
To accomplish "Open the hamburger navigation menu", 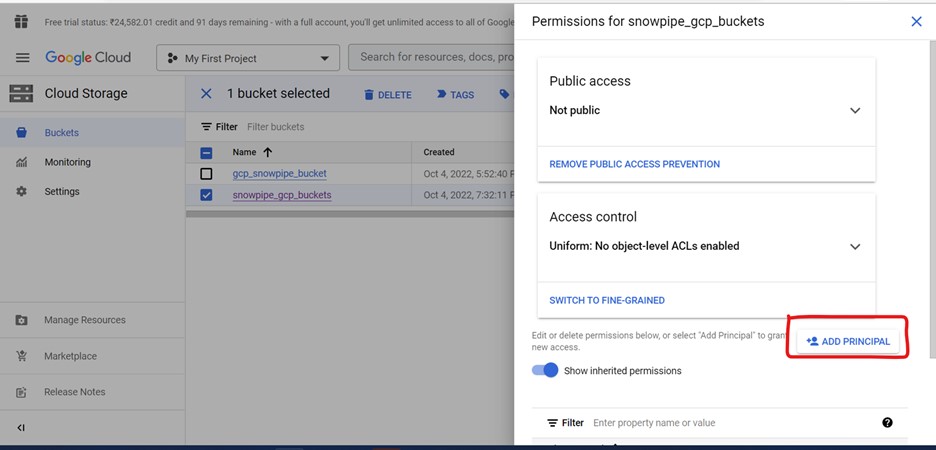I will 22,58.
